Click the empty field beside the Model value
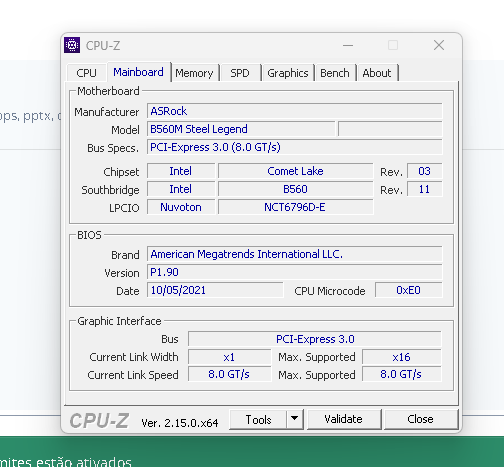The width and height of the screenshot is (504, 467). coord(390,129)
